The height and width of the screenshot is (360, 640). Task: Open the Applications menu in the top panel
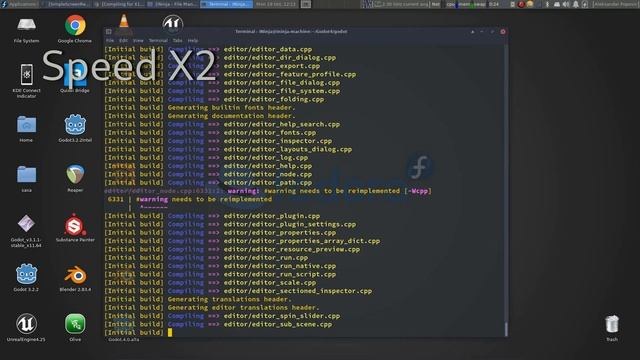20,4
